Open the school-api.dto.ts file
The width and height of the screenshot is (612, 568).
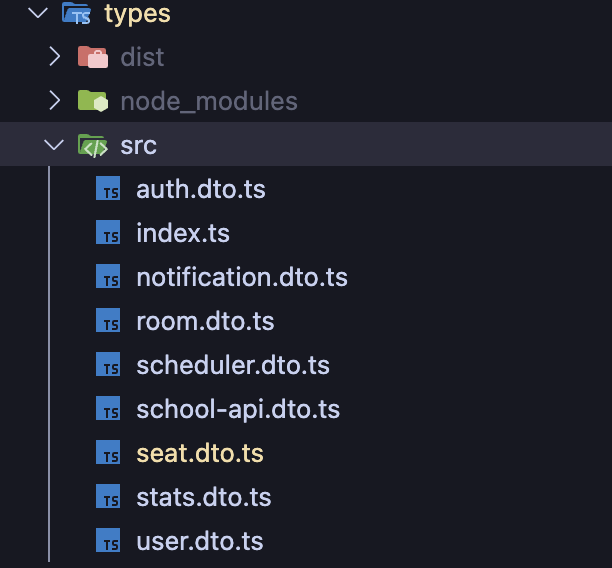[x=238, y=409]
